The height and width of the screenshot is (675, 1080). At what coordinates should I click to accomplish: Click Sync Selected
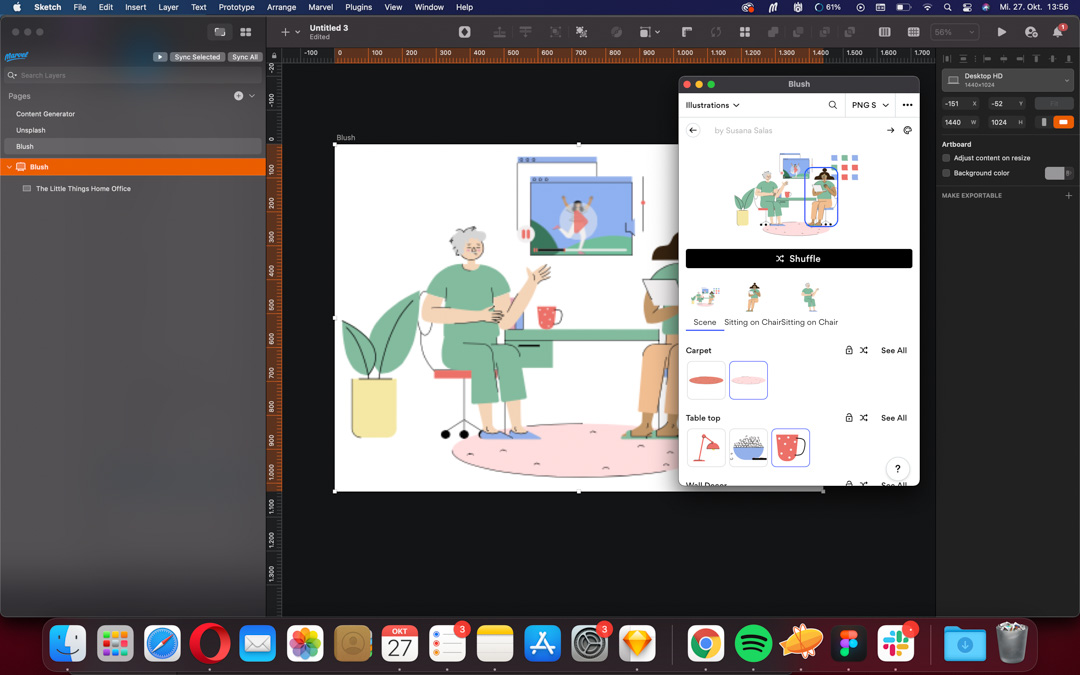pyautogui.click(x=197, y=57)
